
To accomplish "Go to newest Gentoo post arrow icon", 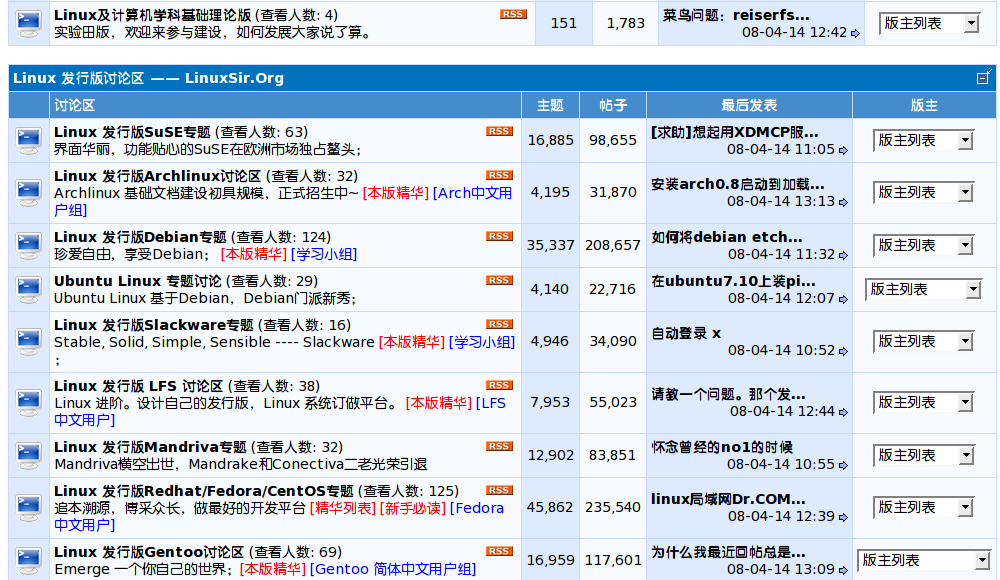I will point(843,570).
